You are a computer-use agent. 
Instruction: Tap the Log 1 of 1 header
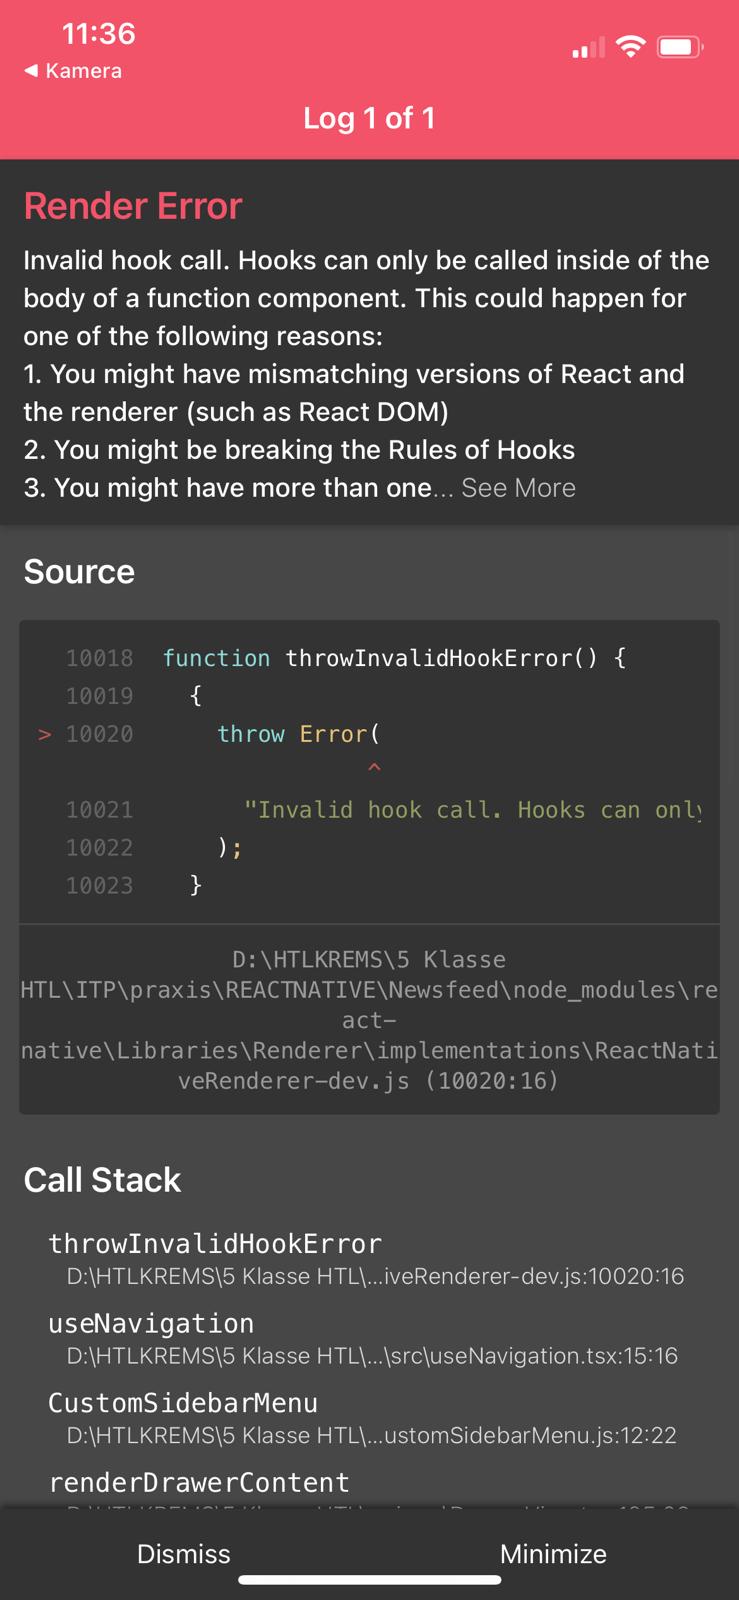point(369,118)
